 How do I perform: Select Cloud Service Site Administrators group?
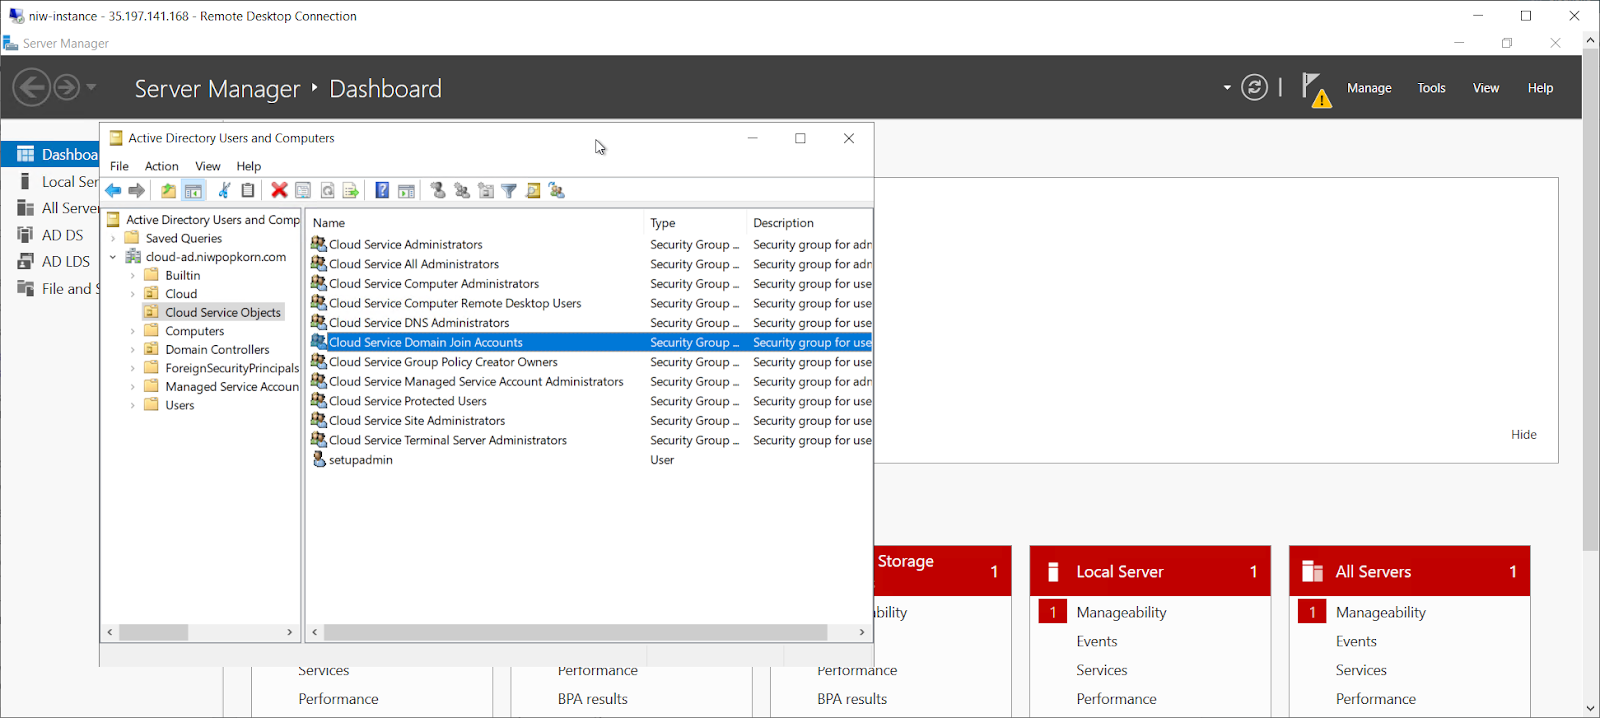click(x=417, y=421)
